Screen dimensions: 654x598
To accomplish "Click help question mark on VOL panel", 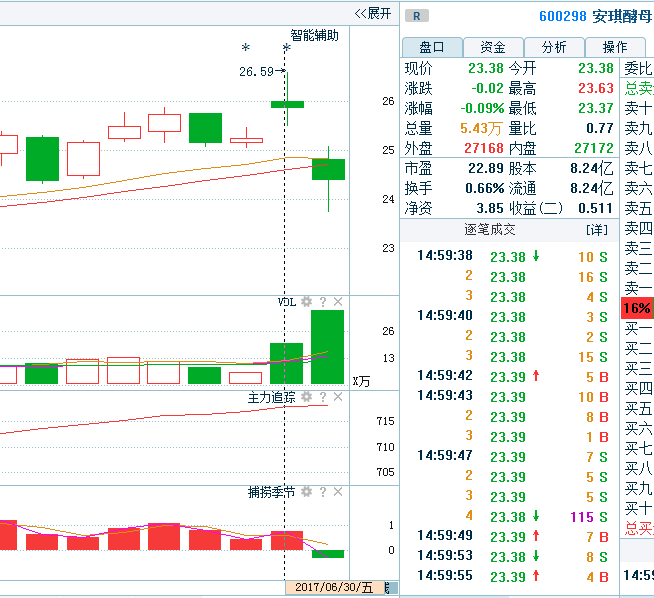I will click(323, 302).
